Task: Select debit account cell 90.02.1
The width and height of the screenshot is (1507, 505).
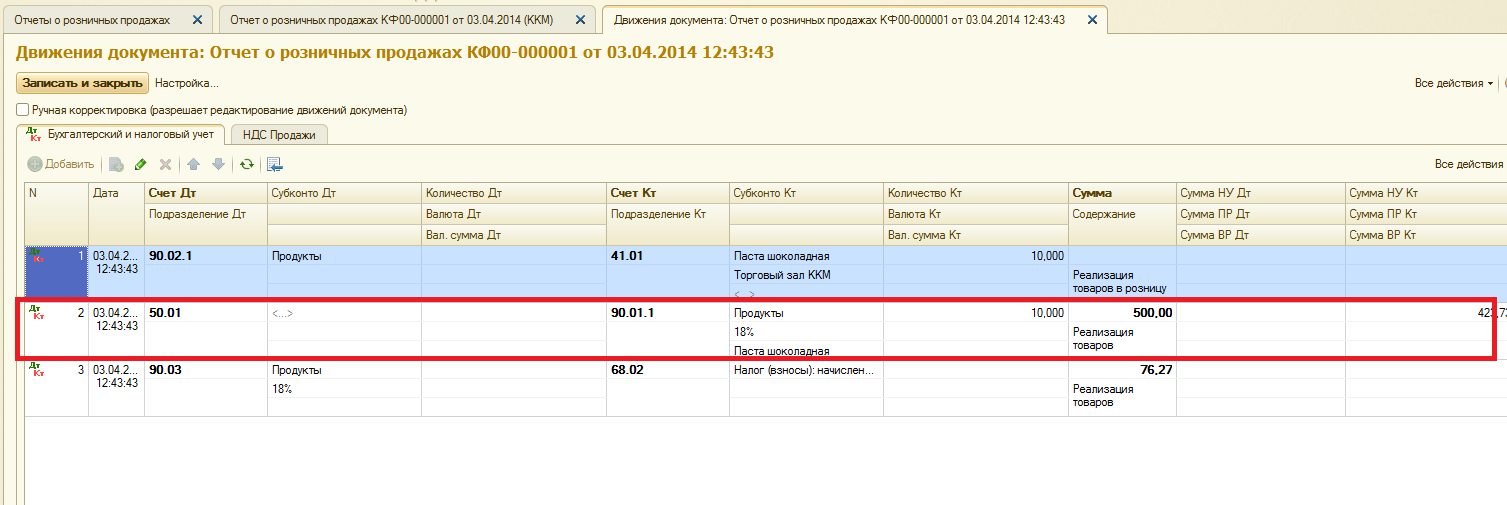Action: pos(206,256)
